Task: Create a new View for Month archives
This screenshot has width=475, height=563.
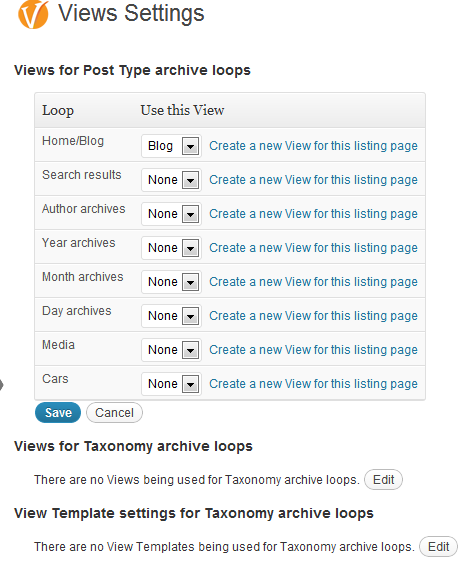Action: [313, 282]
